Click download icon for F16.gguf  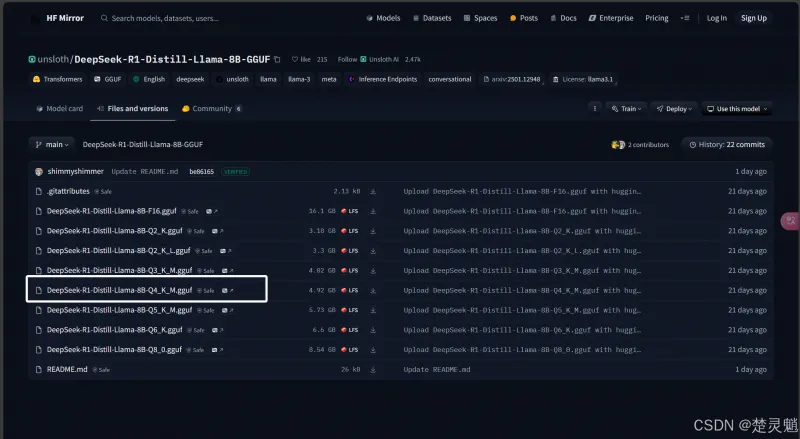click(373, 211)
